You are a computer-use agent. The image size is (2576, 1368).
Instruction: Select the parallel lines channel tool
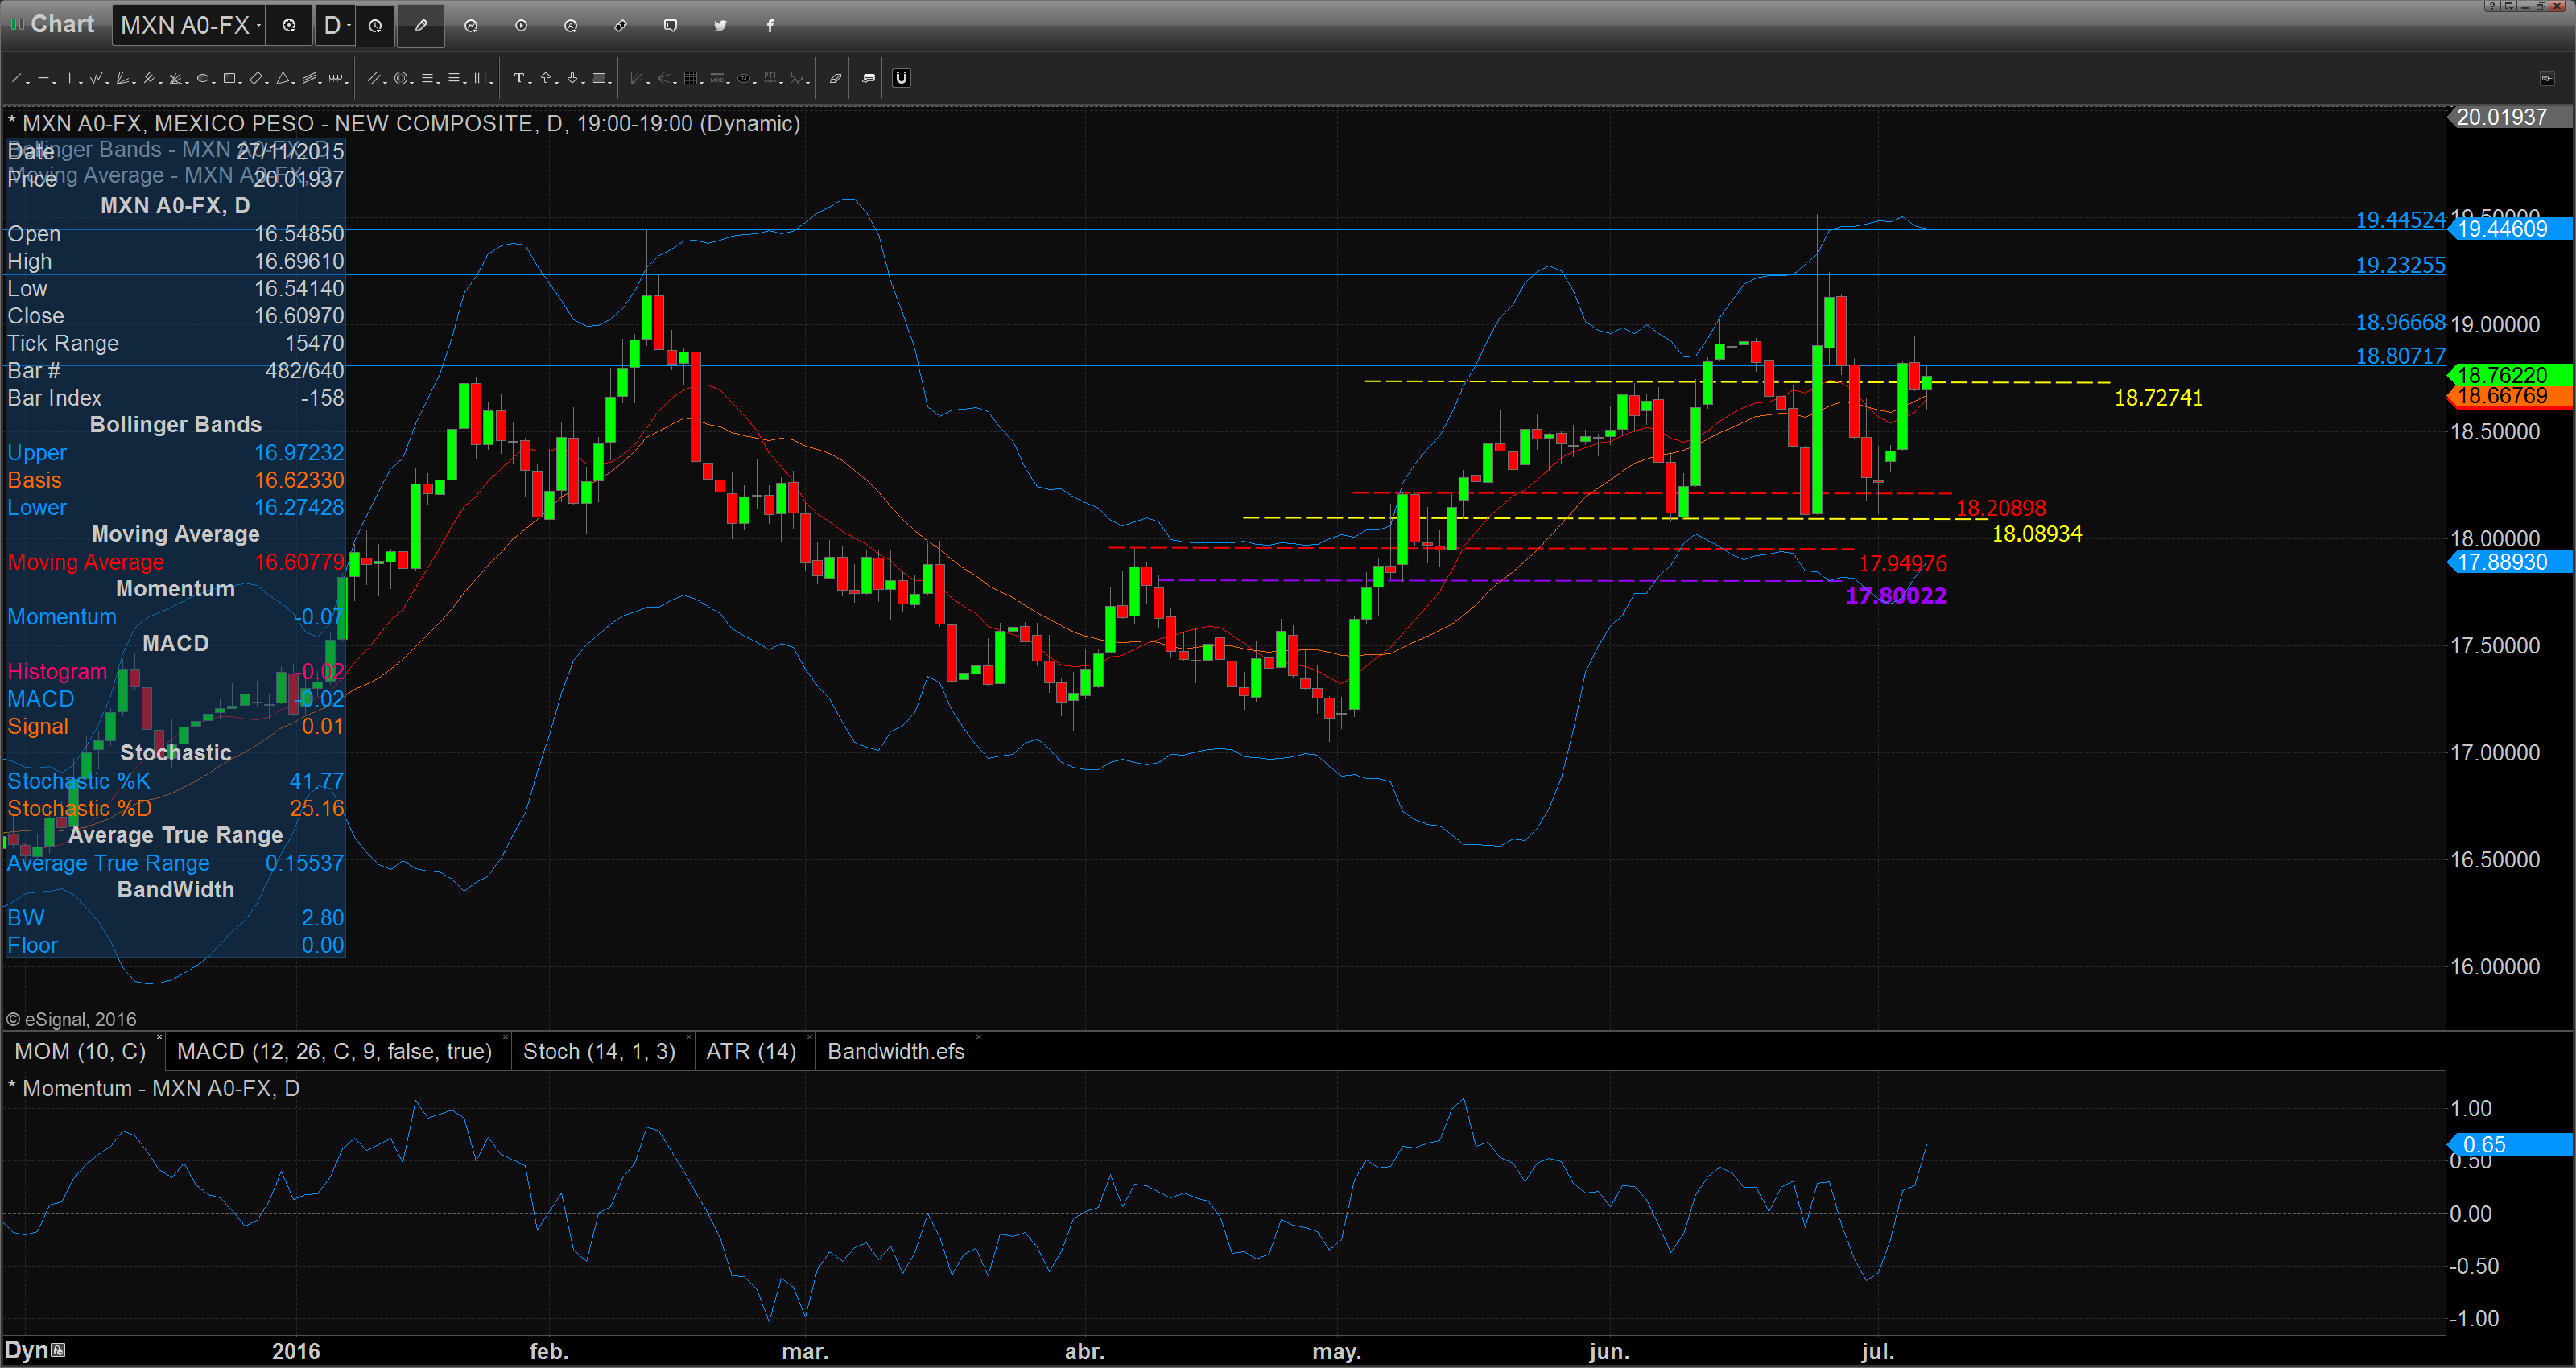coord(374,78)
